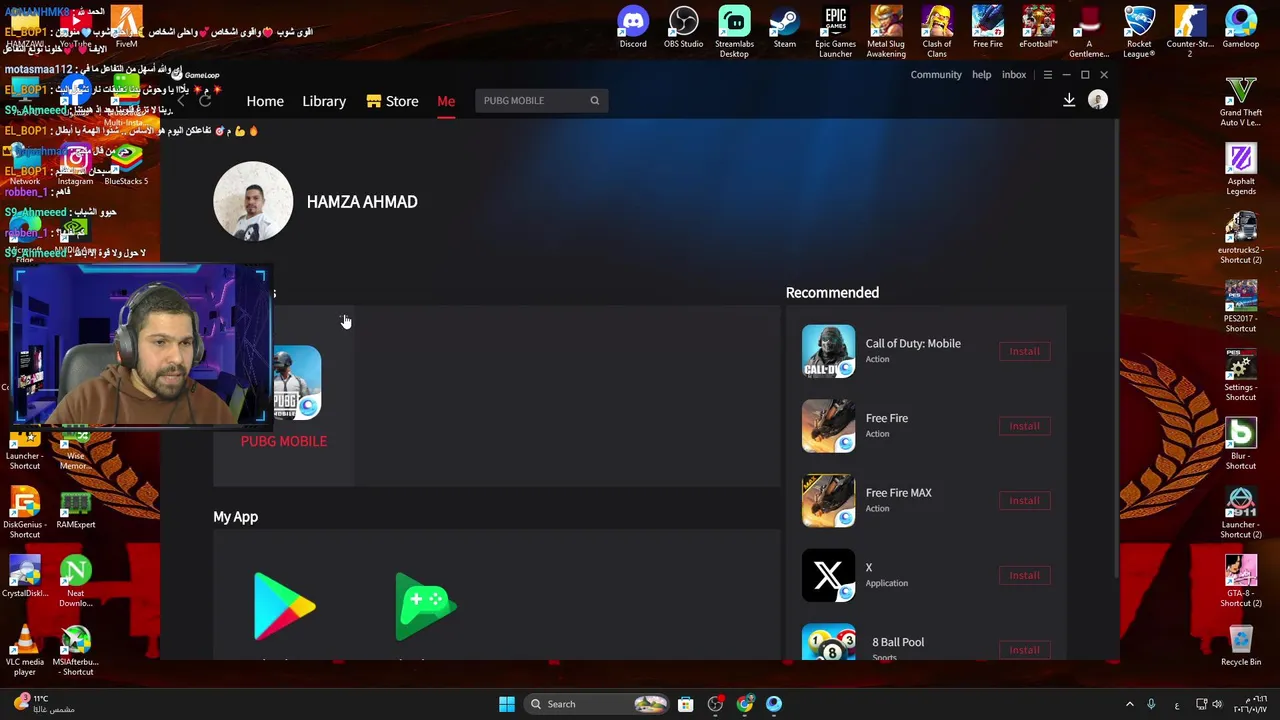Open PES2017 desktop shortcut
This screenshot has height=720, width=1280.
pos(1241,308)
